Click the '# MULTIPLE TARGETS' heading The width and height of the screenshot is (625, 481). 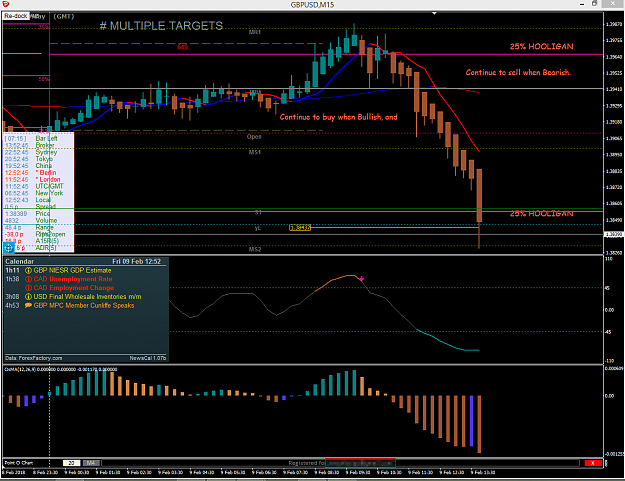coord(161,26)
